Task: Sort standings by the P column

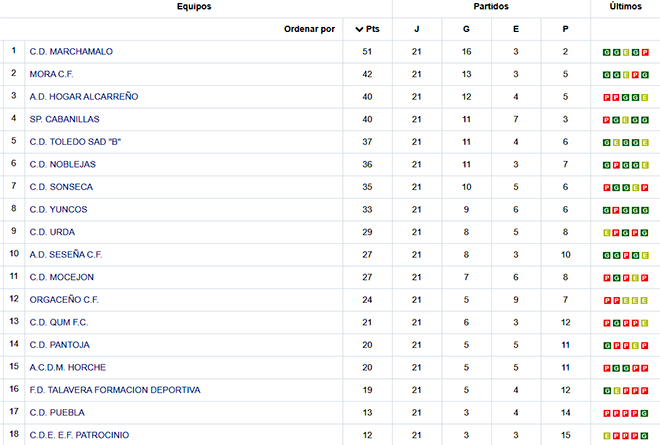Action: coord(565,29)
